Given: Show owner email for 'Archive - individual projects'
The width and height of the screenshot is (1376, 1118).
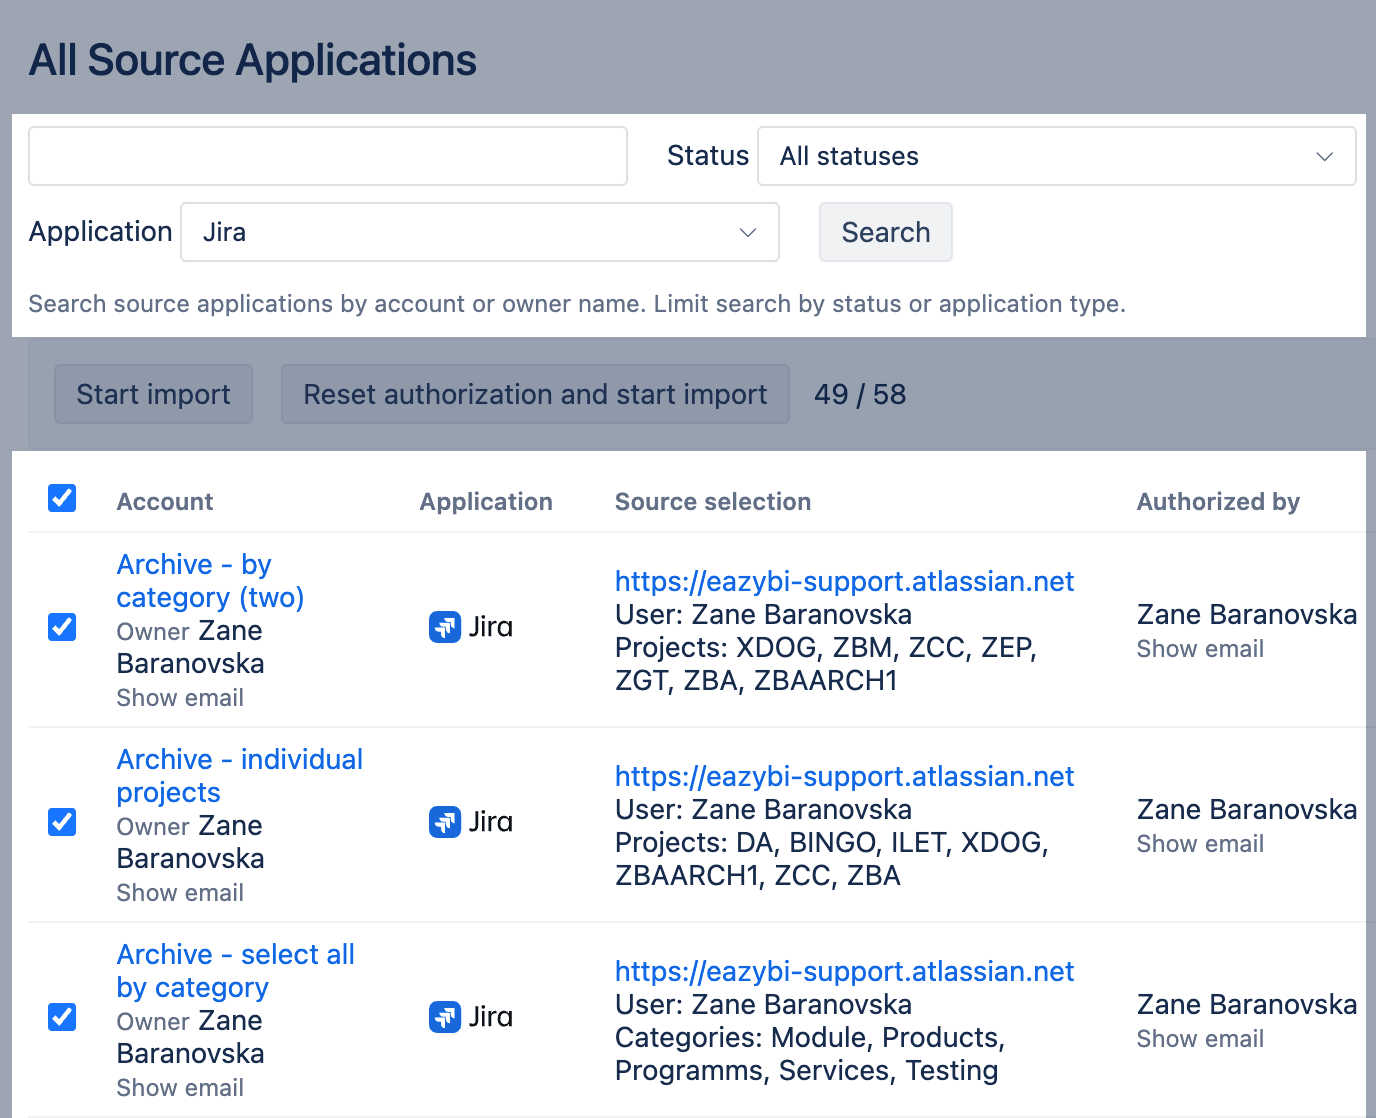Looking at the screenshot, I should [x=180, y=893].
